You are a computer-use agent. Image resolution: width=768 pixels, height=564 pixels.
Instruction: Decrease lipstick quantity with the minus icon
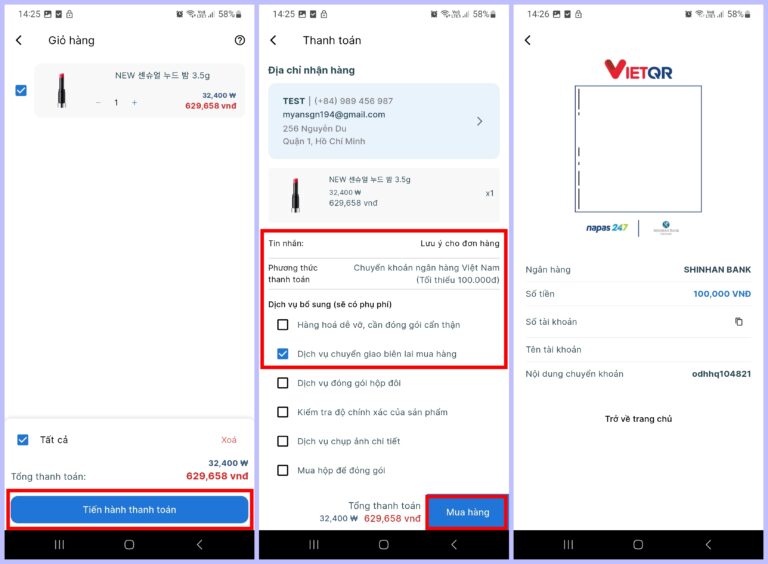[x=98, y=102]
